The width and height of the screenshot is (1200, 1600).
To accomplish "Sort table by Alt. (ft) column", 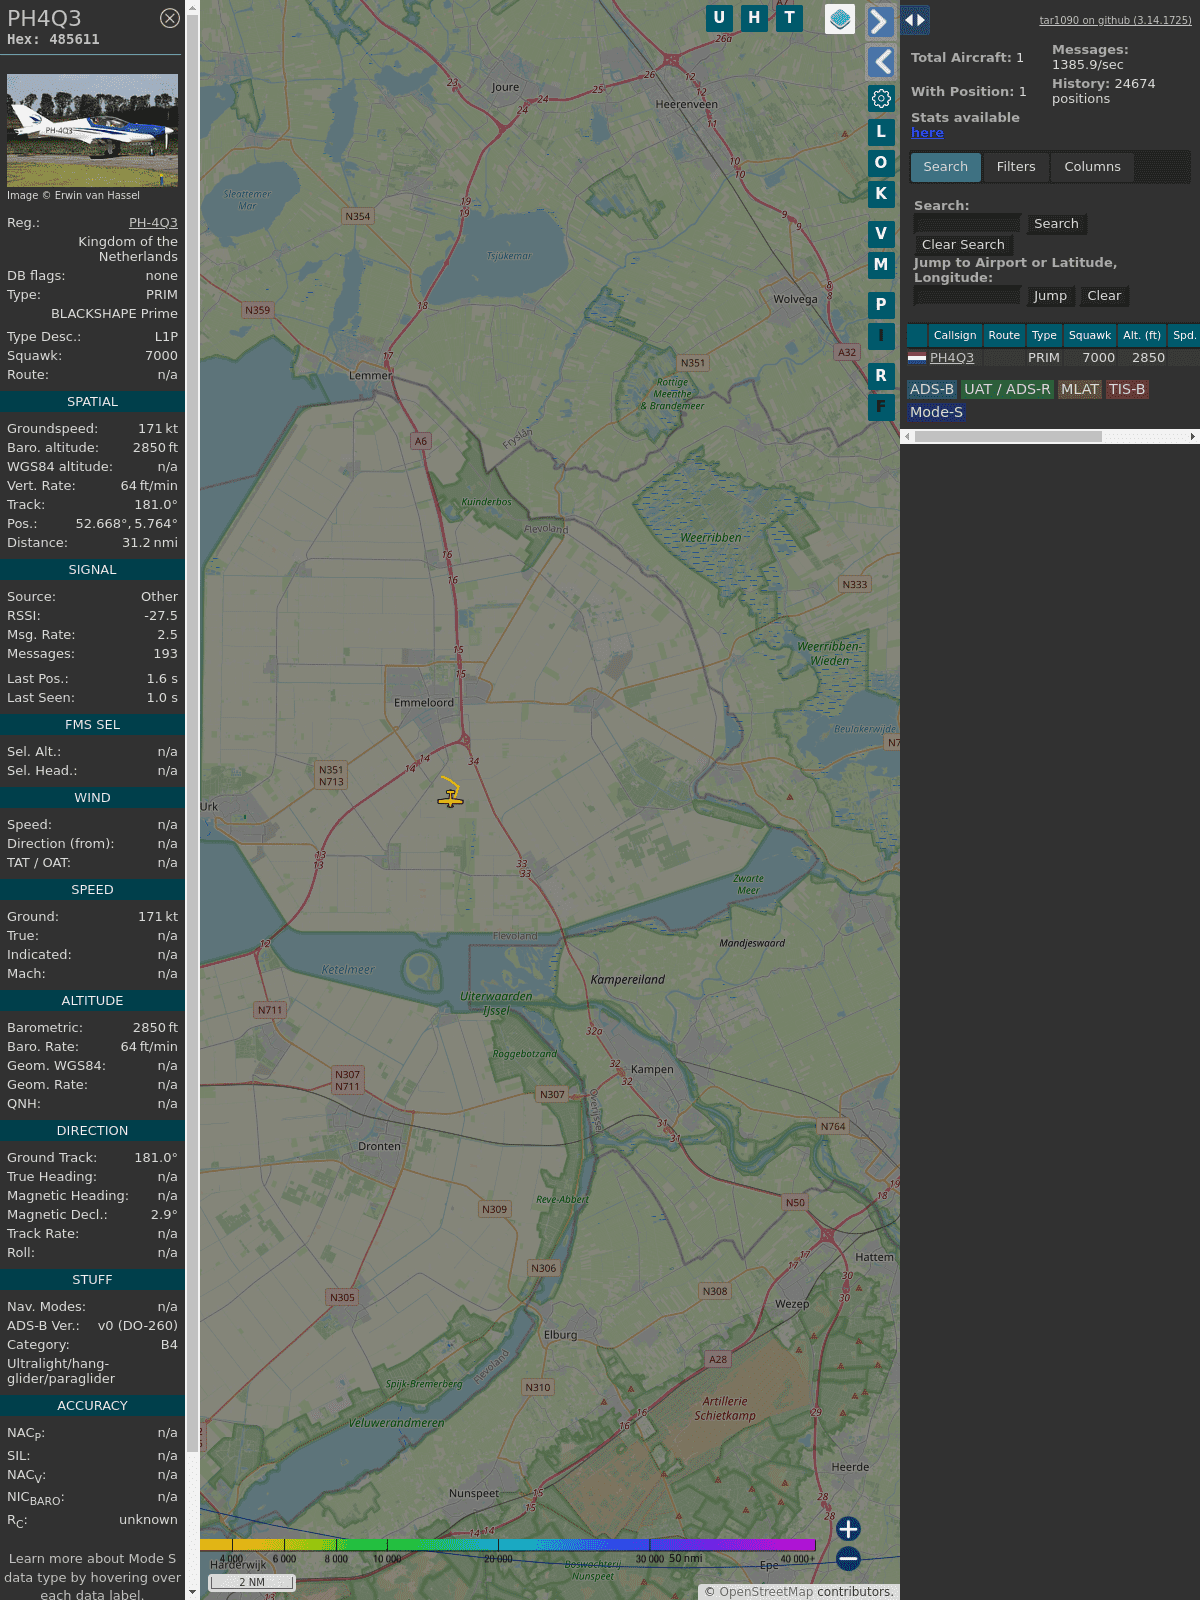I will tap(1142, 336).
